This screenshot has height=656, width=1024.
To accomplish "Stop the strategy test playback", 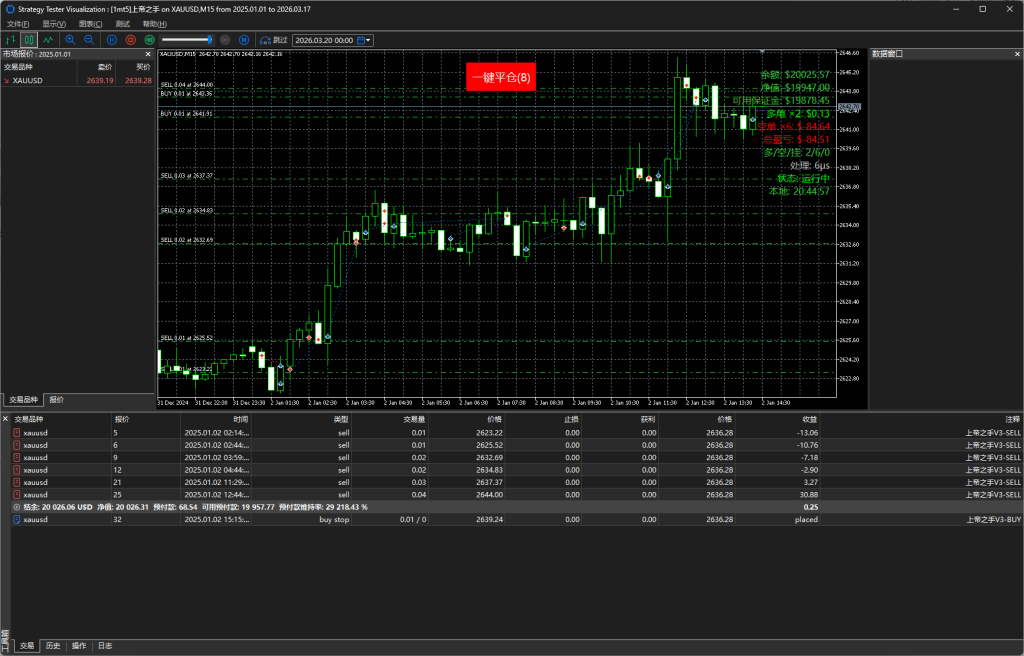I will pos(130,40).
